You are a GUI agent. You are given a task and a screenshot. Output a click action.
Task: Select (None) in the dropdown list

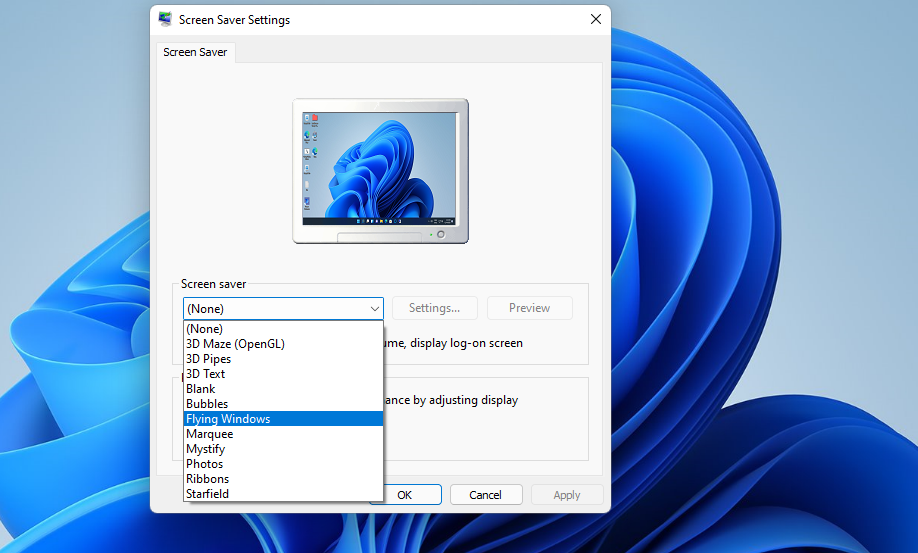pyautogui.click(x=283, y=329)
